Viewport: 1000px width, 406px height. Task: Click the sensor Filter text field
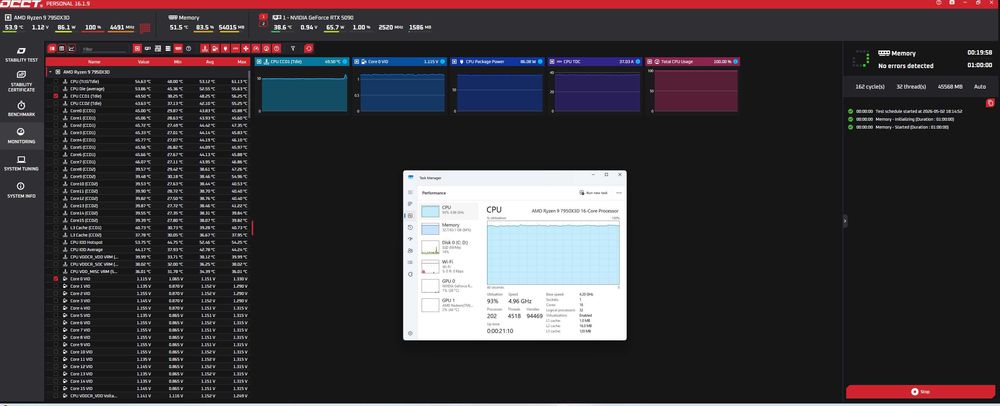pyautogui.click(x=104, y=49)
